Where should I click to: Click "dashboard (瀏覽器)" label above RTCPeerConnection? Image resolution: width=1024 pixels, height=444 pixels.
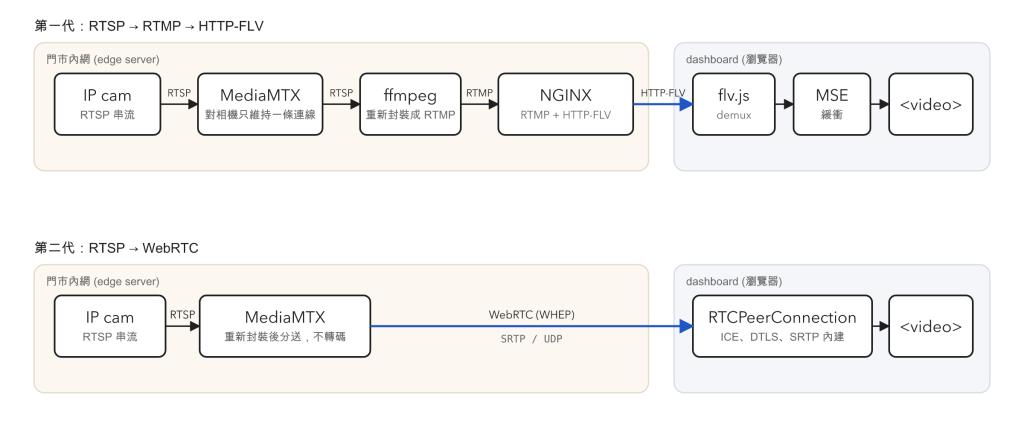[x=734, y=281]
